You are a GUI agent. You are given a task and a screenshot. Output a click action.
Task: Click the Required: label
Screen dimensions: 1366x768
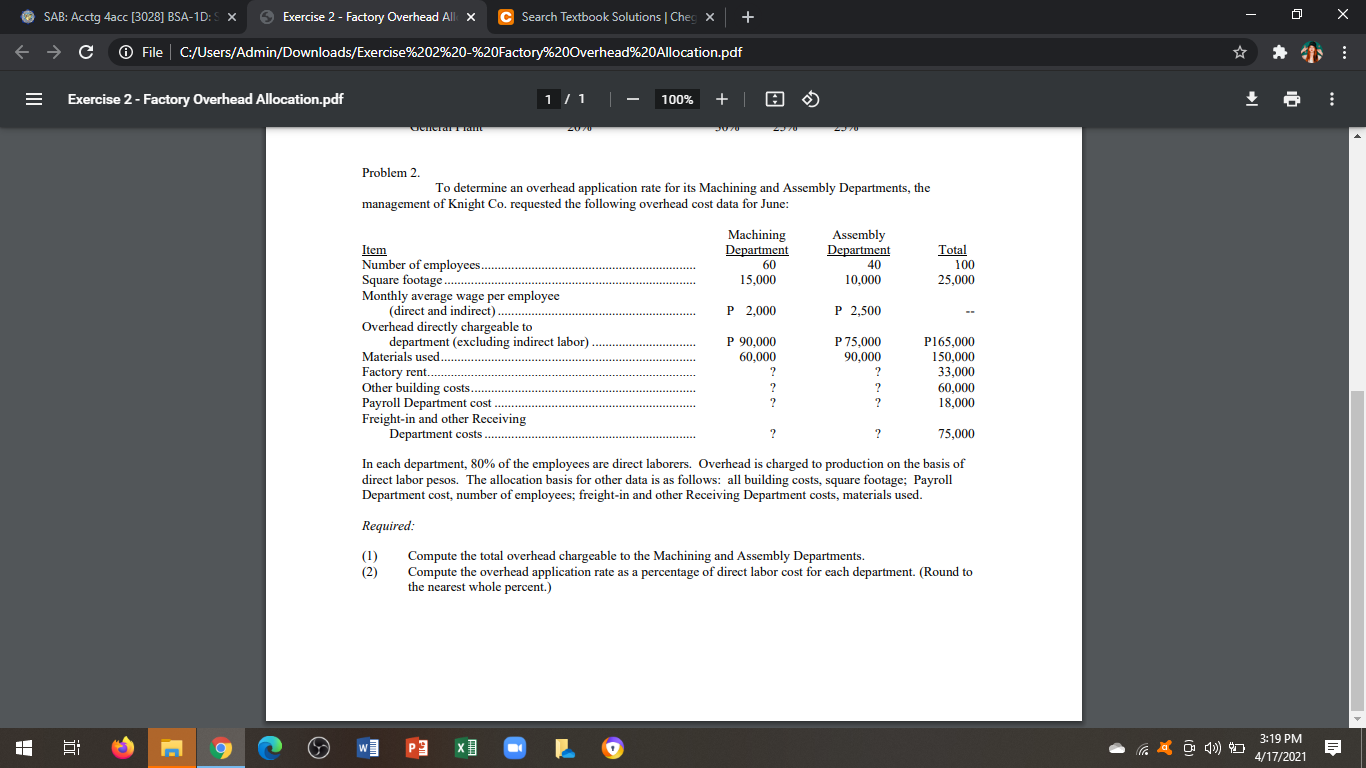[x=388, y=525]
